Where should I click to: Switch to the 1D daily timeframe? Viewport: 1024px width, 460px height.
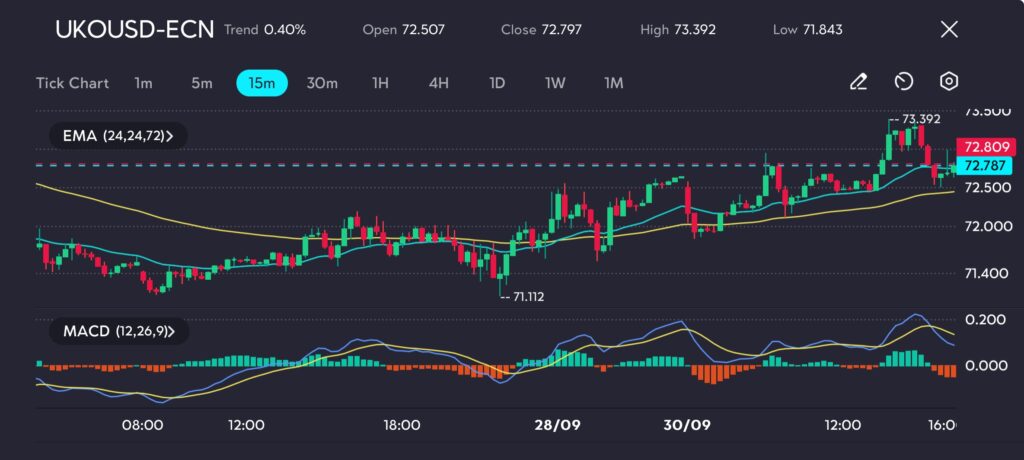pos(497,83)
